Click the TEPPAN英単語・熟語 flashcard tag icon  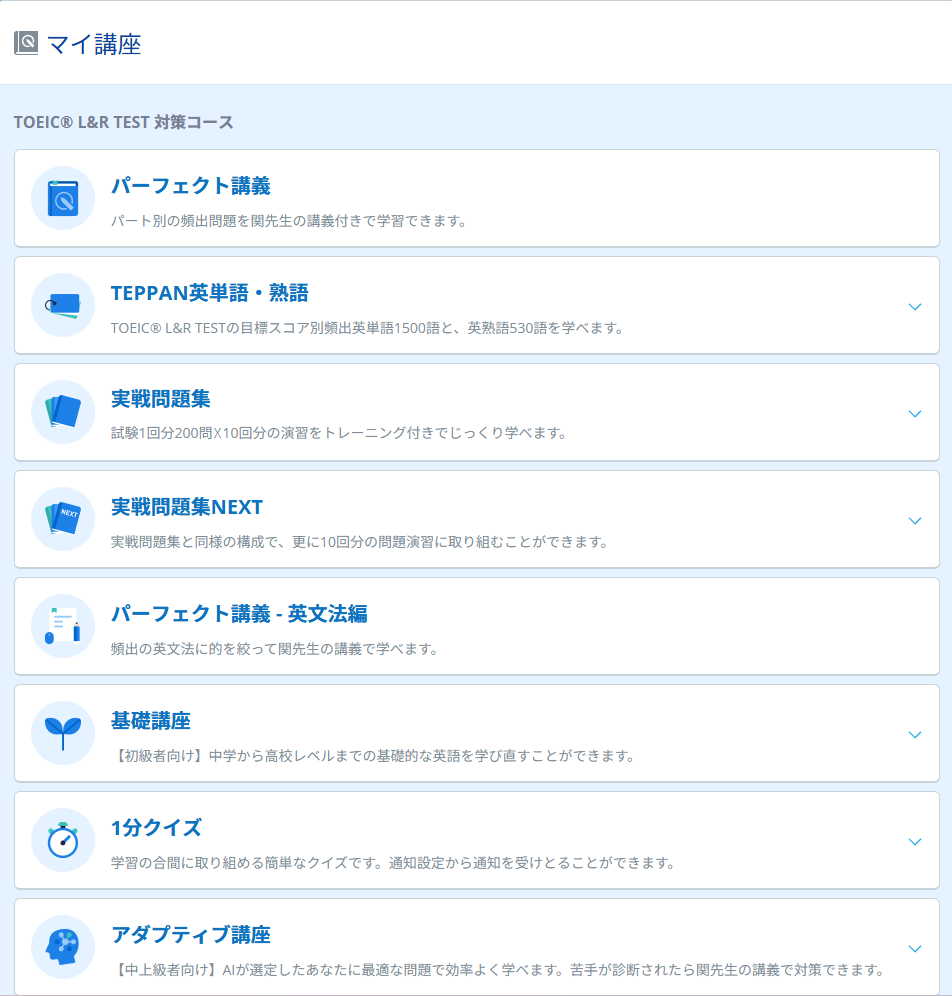tap(63, 305)
